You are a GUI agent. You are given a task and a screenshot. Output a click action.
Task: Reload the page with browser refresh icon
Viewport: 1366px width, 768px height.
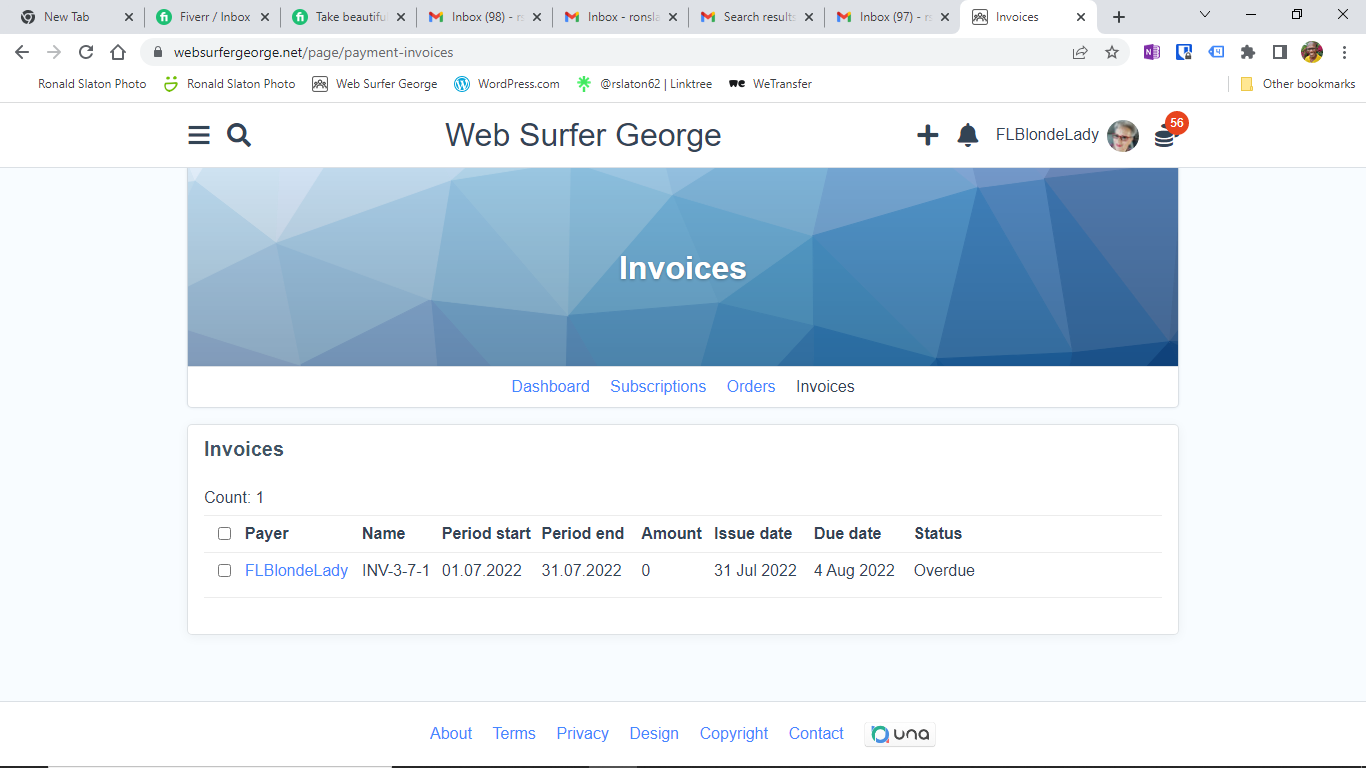point(86,52)
